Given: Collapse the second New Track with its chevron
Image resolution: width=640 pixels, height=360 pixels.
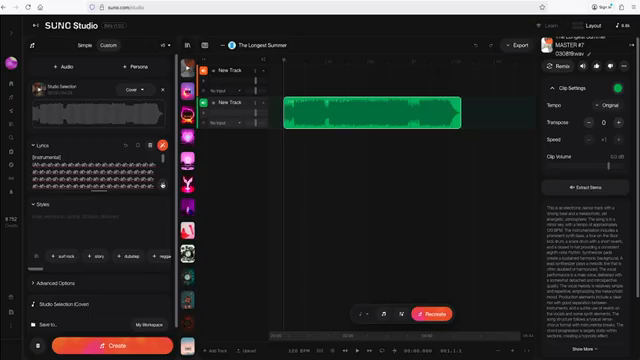Looking at the screenshot, I should coord(263,103).
